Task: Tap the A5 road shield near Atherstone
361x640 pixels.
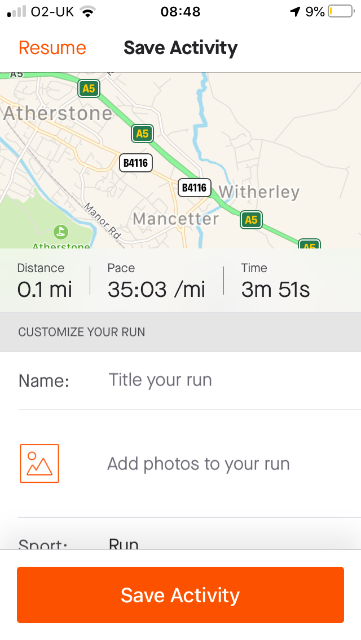Action: [89, 88]
